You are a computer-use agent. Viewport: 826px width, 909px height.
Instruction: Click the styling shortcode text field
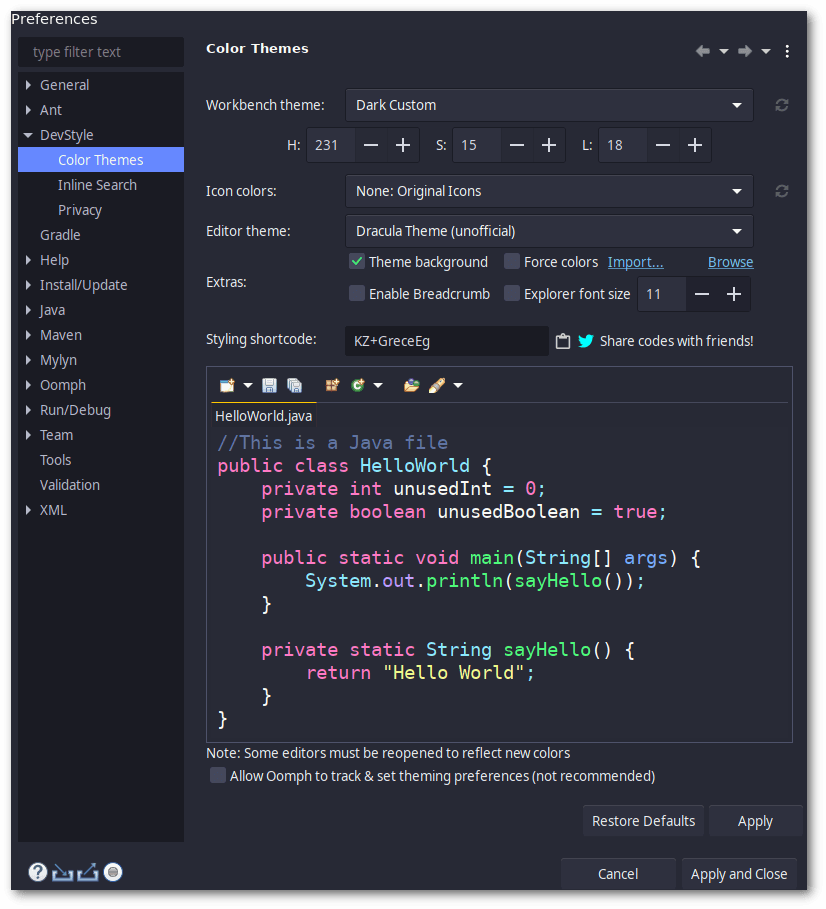tap(445, 341)
